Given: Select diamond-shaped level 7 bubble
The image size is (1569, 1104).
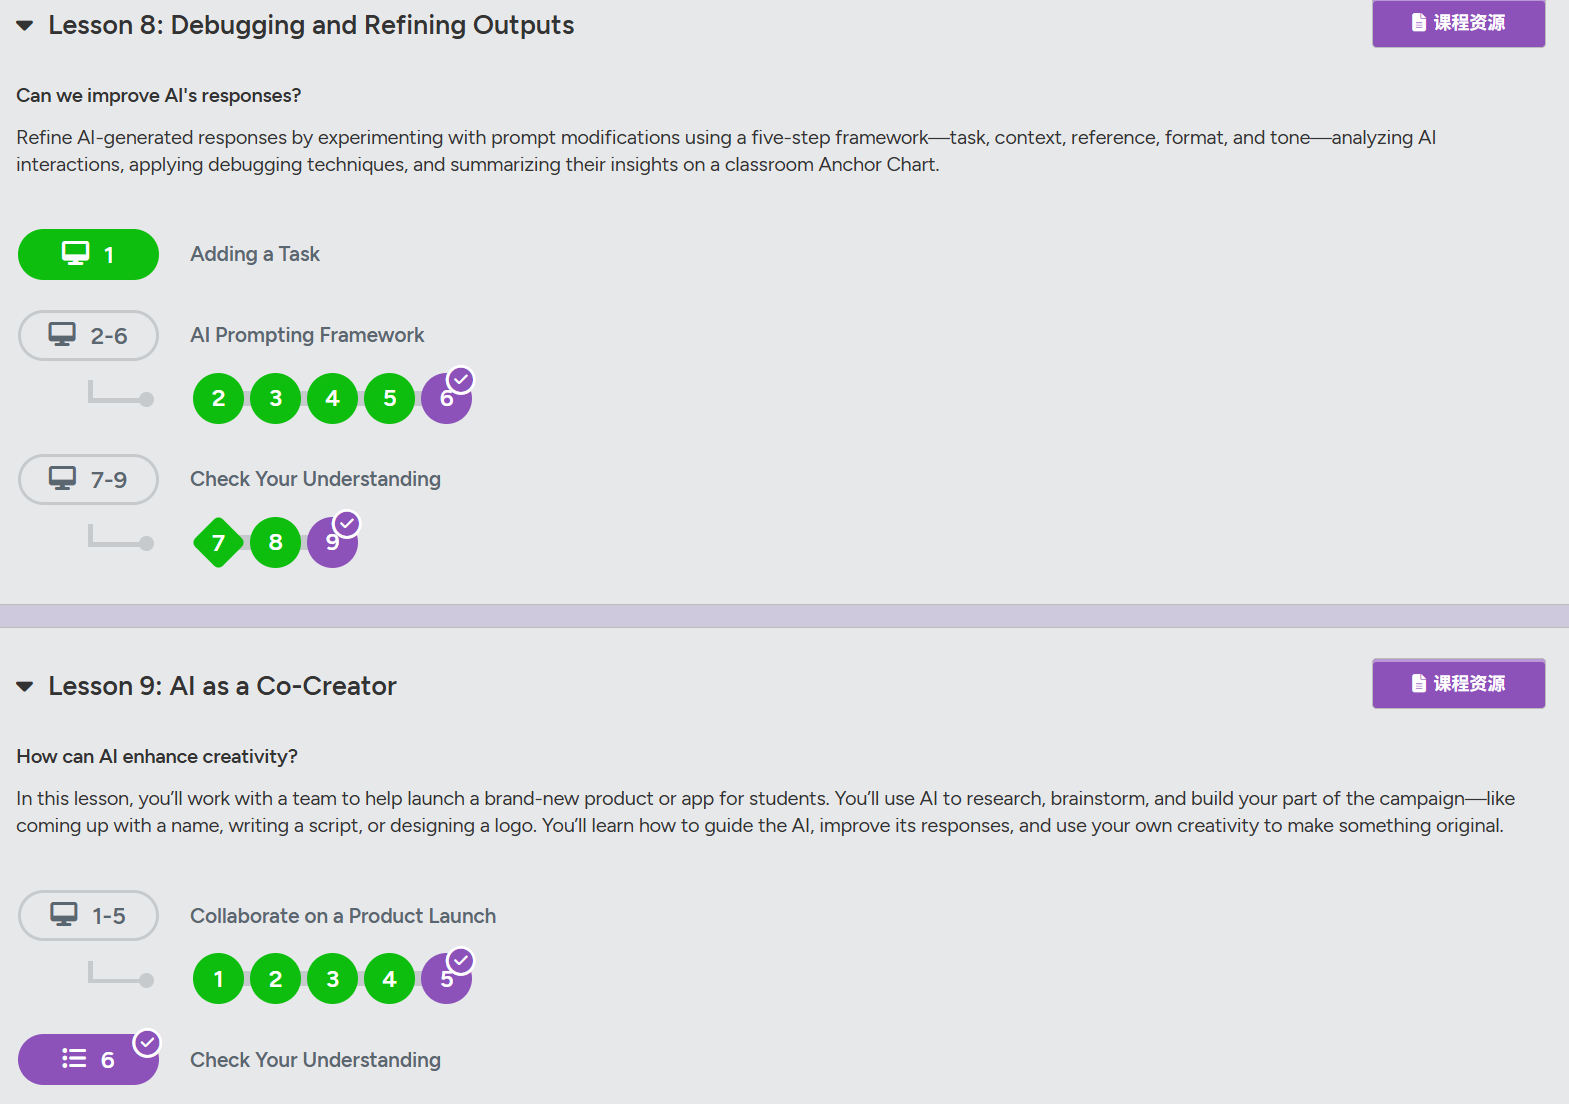Looking at the screenshot, I should point(218,543).
